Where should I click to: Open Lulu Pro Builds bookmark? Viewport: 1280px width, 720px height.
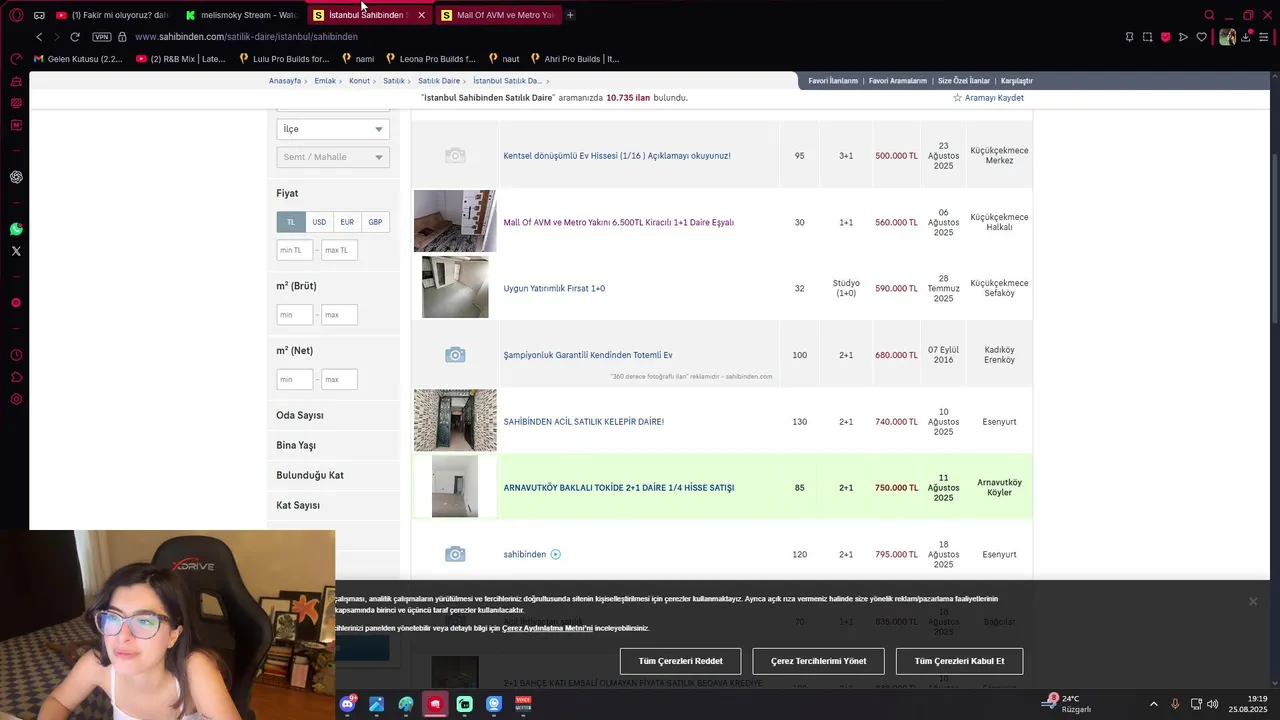284,59
